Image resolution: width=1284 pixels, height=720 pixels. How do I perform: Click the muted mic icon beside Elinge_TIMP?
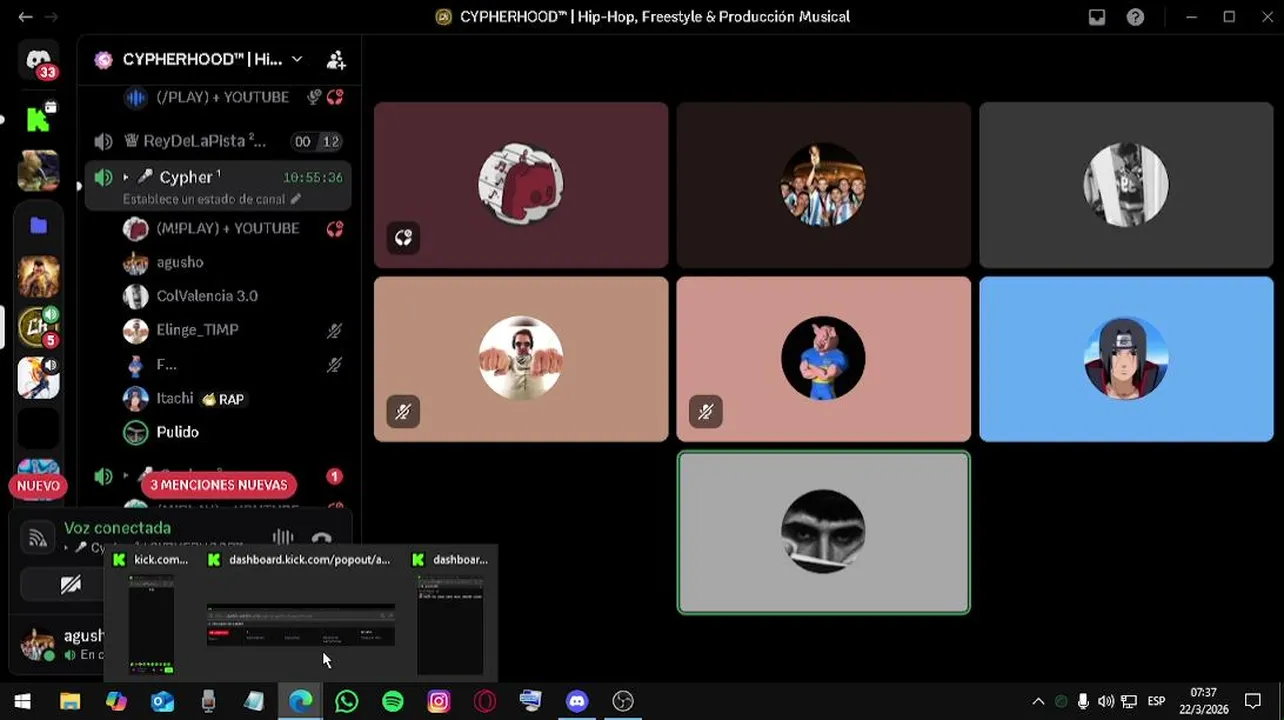334,330
